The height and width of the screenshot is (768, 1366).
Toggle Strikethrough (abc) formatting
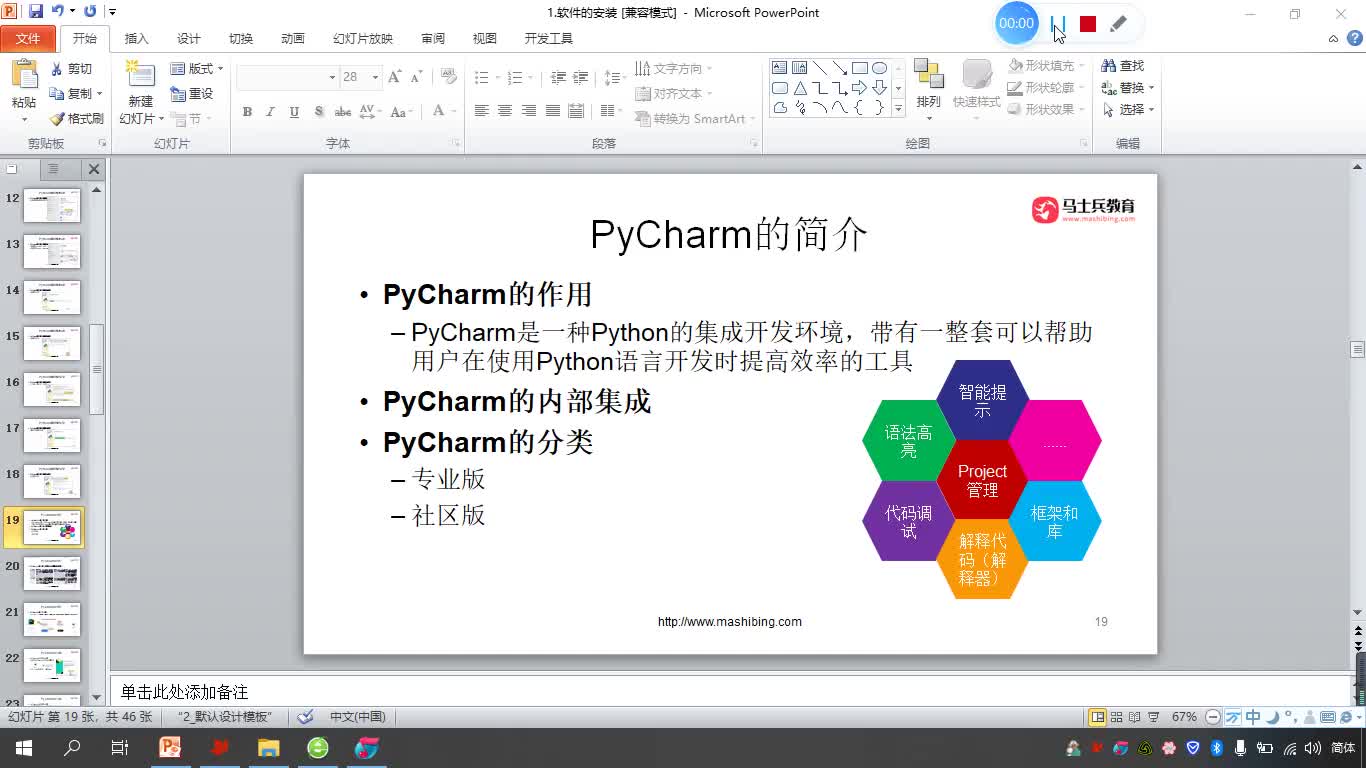(x=343, y=112)
